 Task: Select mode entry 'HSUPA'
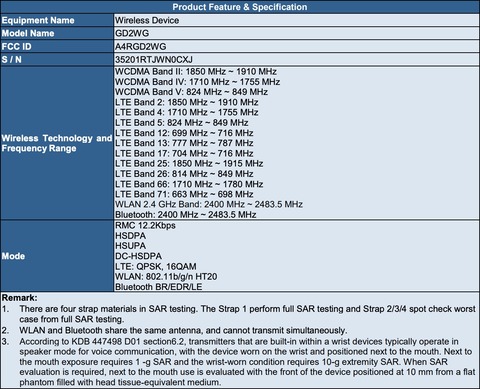[x=130, y=246]
